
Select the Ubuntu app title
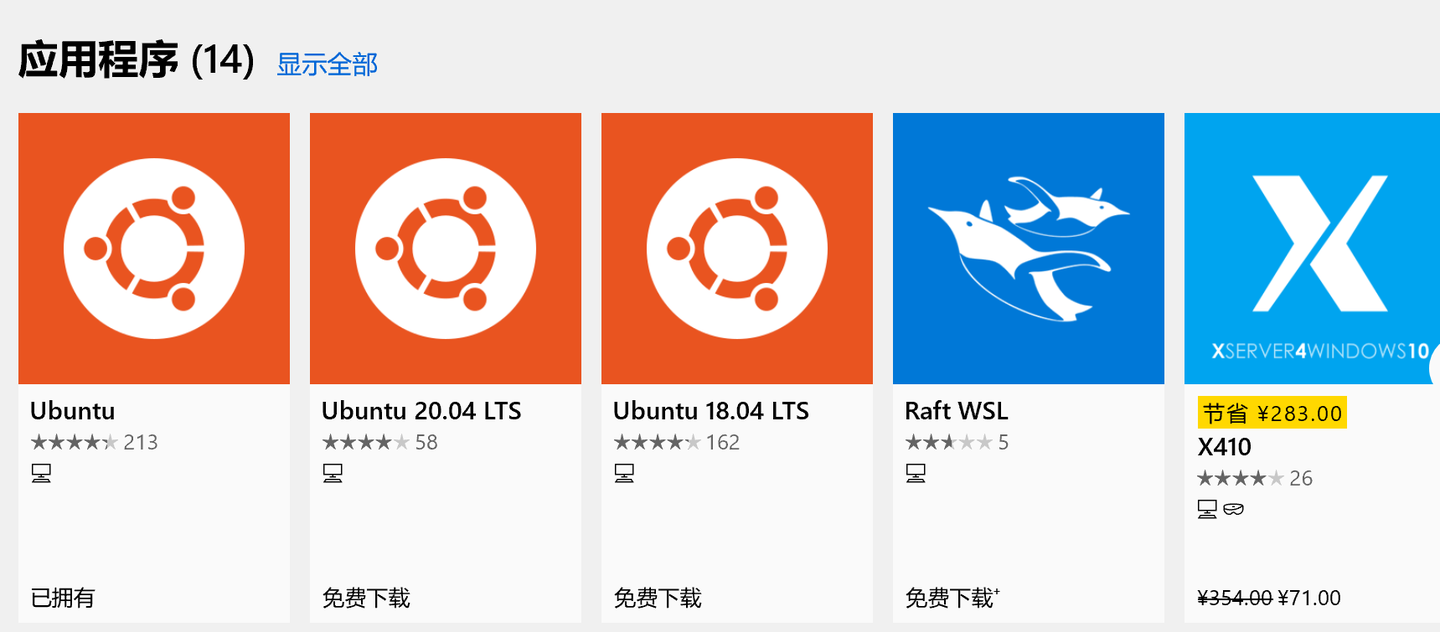pyautogui.click(x=72, y=411)
